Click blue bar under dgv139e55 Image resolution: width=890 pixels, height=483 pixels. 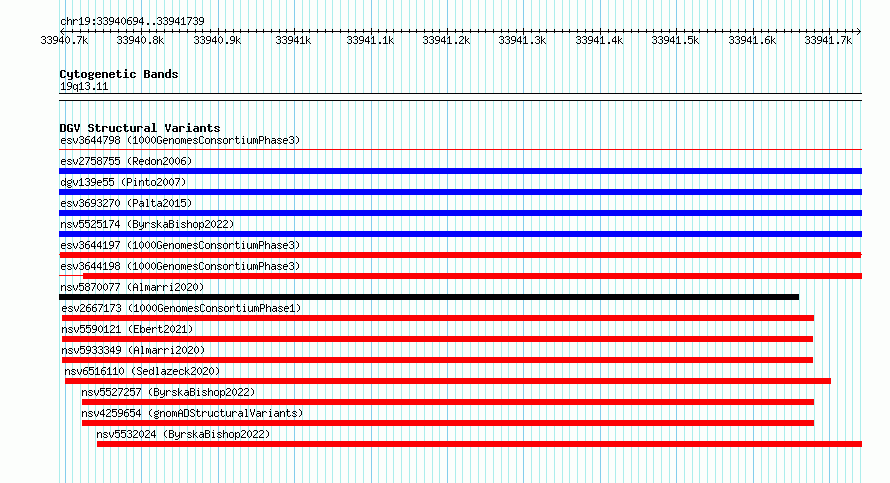coord(460,192)
